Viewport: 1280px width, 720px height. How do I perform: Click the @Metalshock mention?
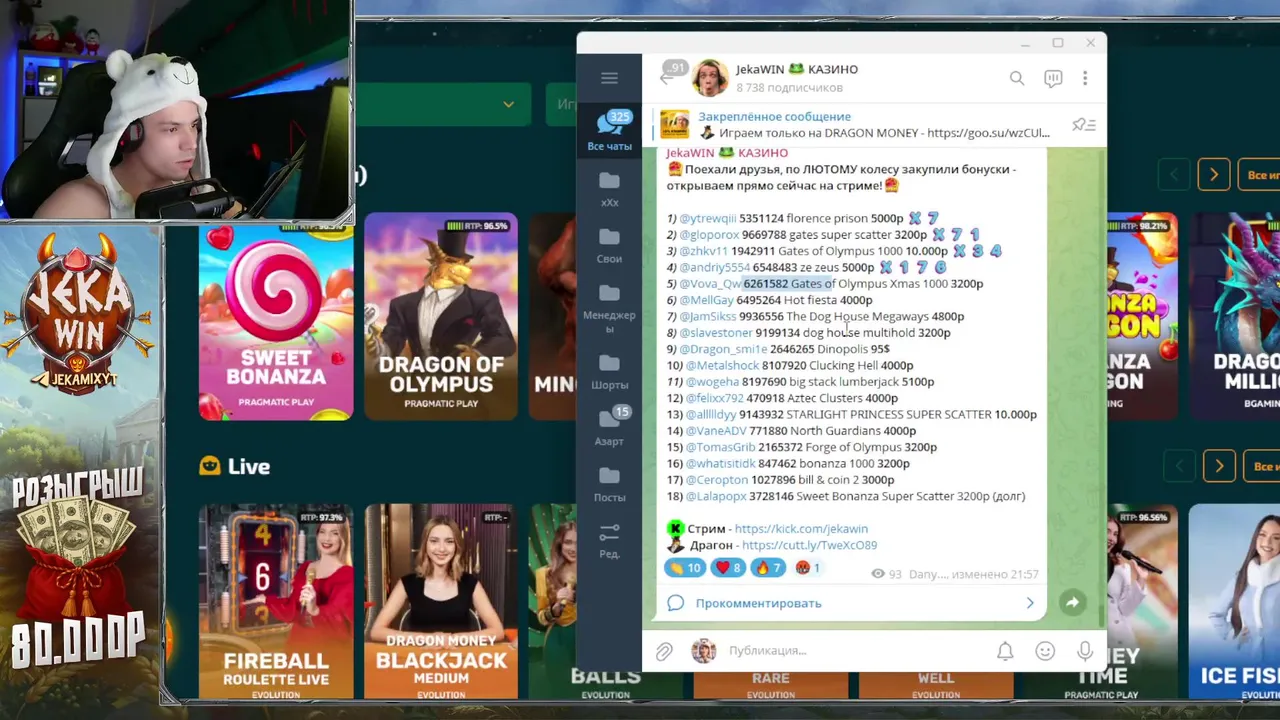pos(722,365)
